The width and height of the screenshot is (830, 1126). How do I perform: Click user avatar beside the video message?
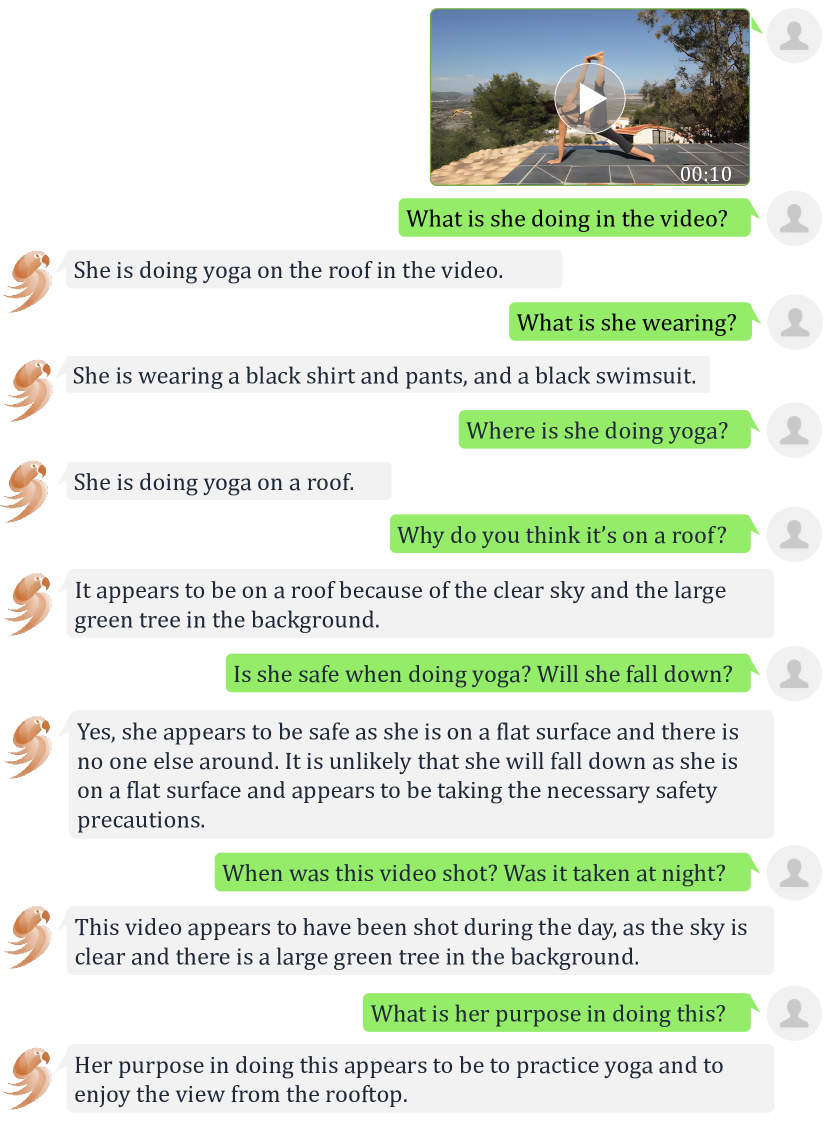[794, 36]
